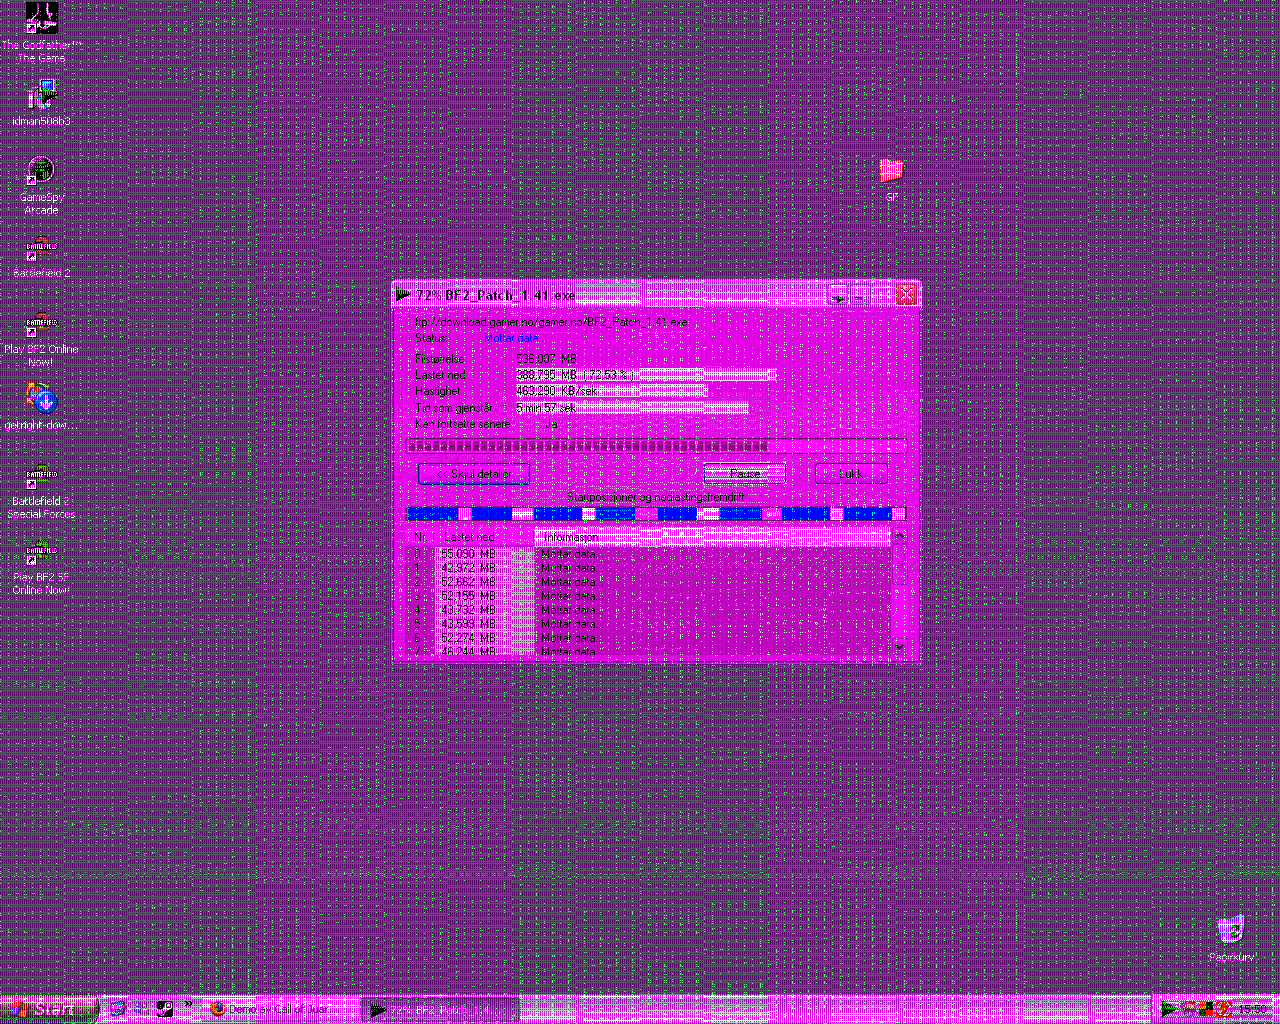Viewport: 1280px width, 1024px height.
Task: Click the GetRight icon in the download title bar
Action: [x=403, y=295]
